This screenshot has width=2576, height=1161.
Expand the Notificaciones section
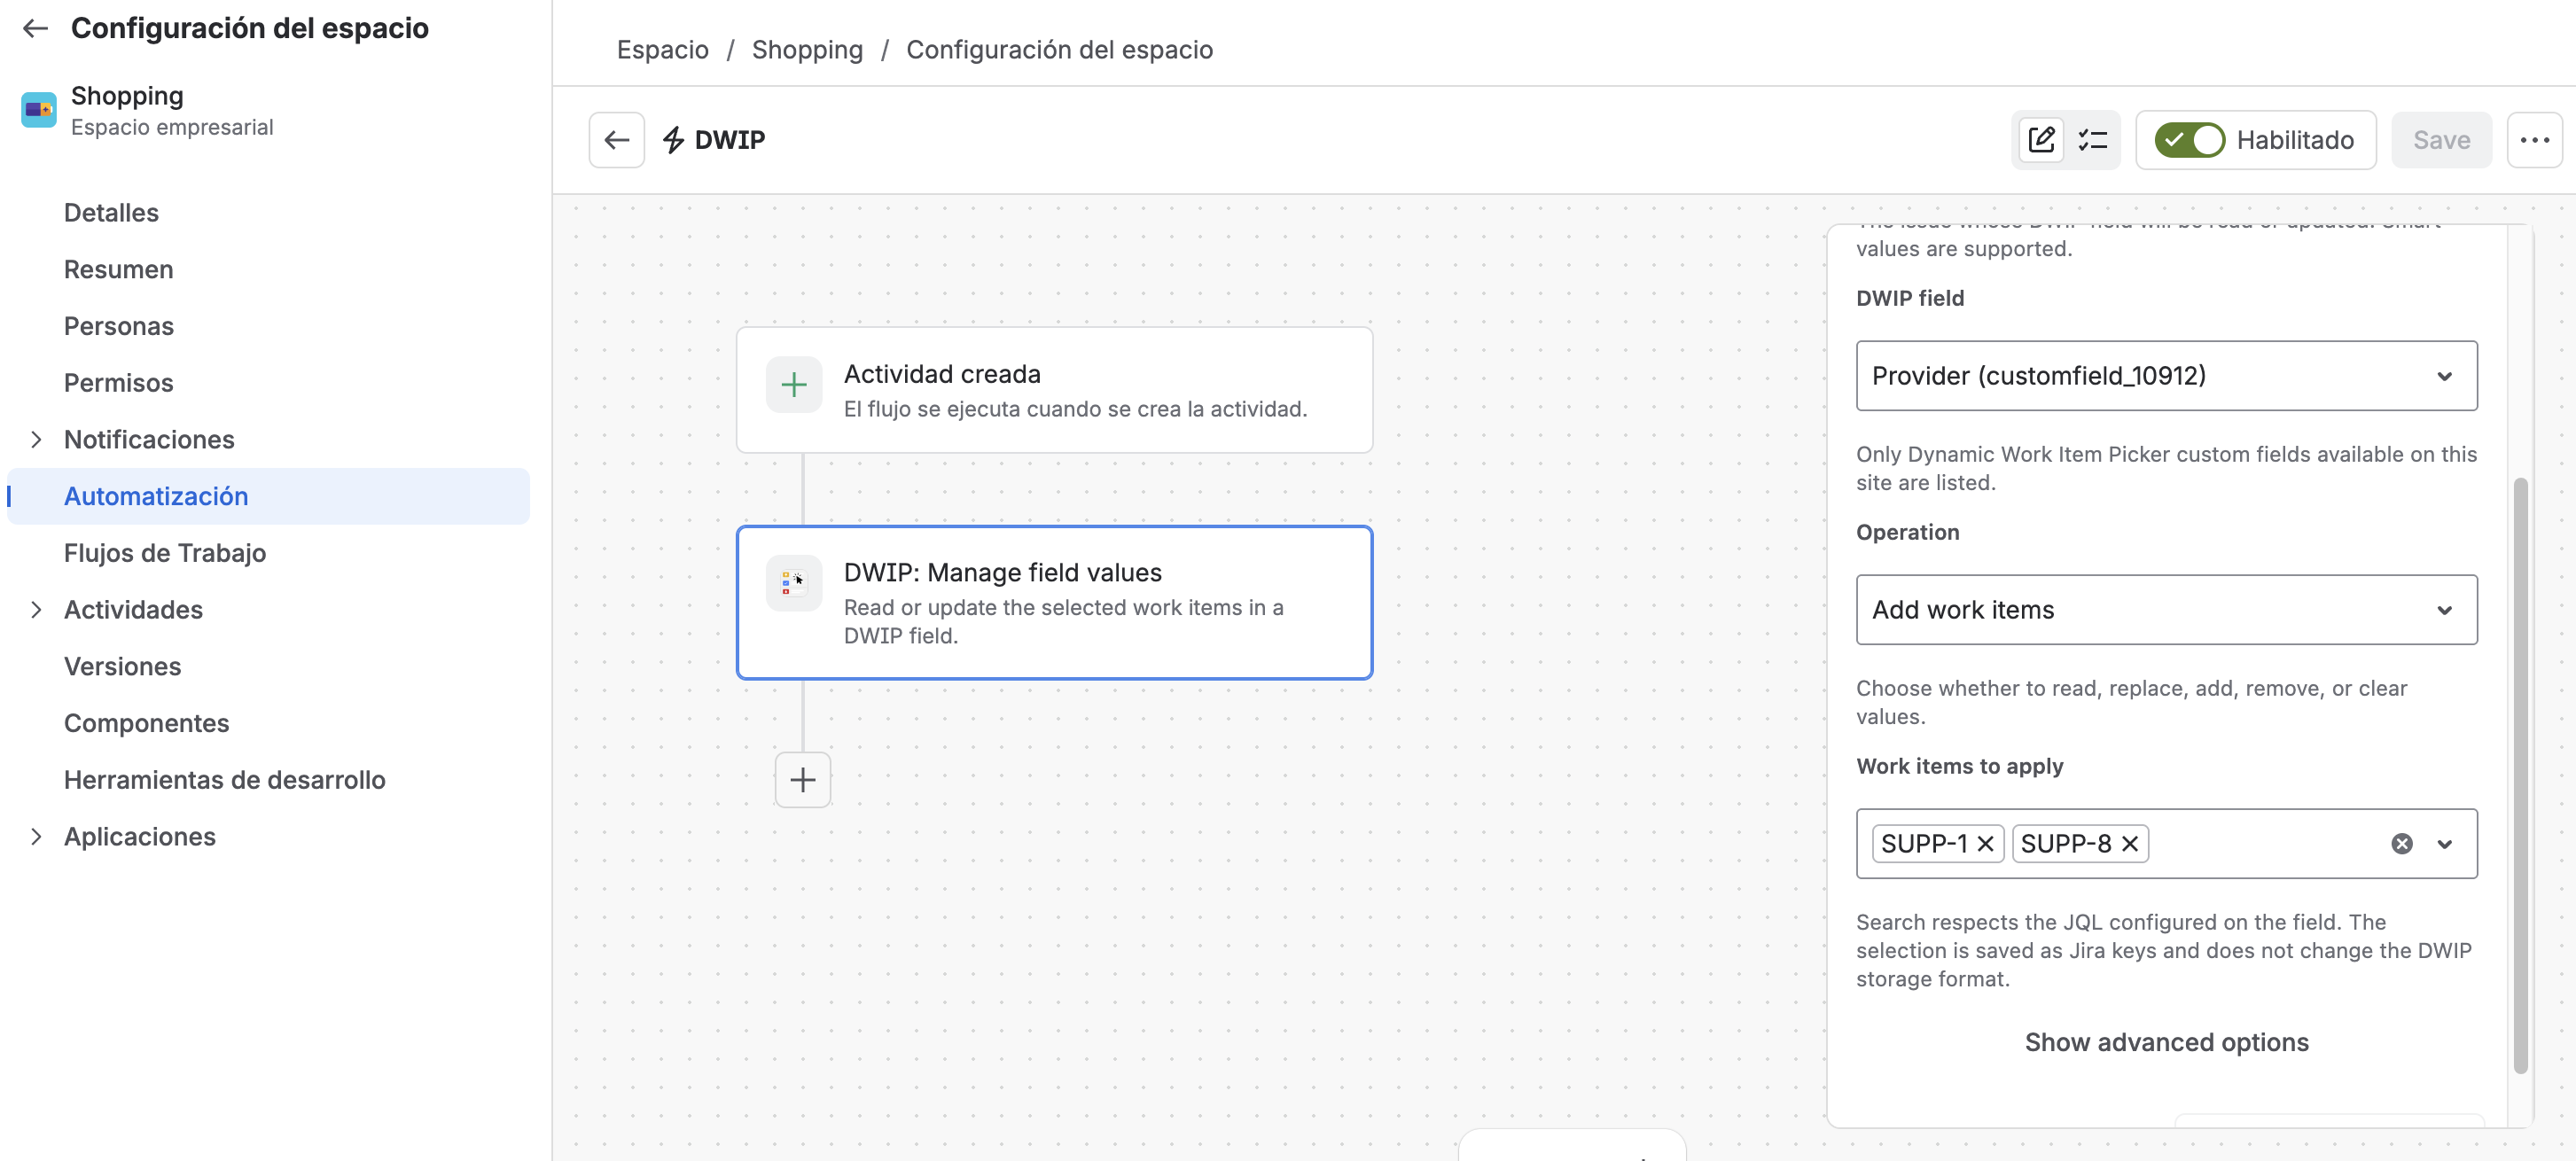pyautogui.click(x=36, y=440)
